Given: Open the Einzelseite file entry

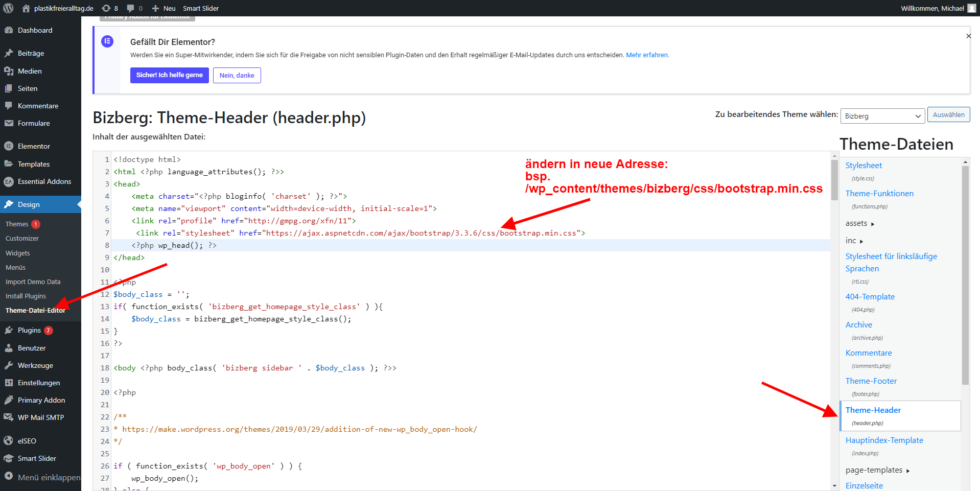Looking at the screenshot, I should pos(864,485).
